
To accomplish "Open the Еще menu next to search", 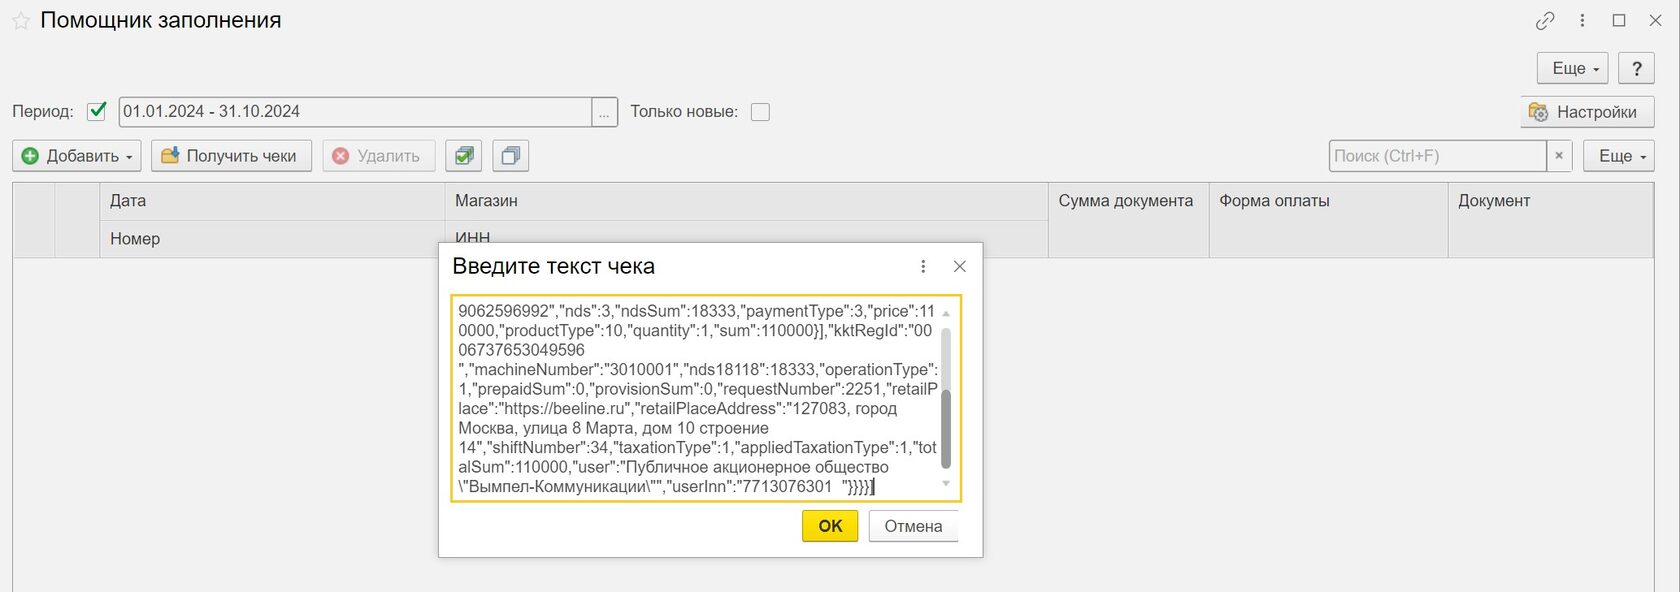I will 1618,156.
